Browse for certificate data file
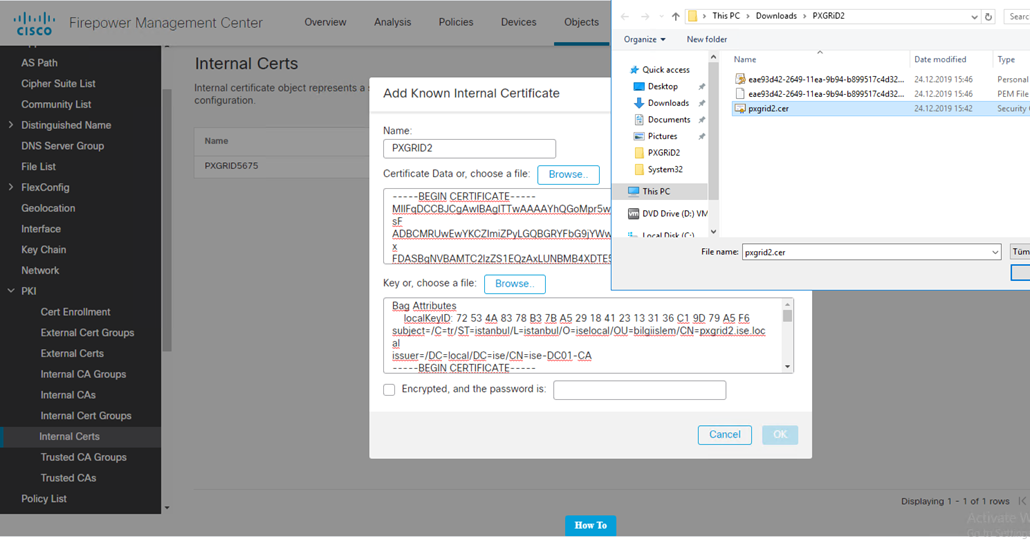1030x541 pixels. pyautogui.click(x=568, y=175)
